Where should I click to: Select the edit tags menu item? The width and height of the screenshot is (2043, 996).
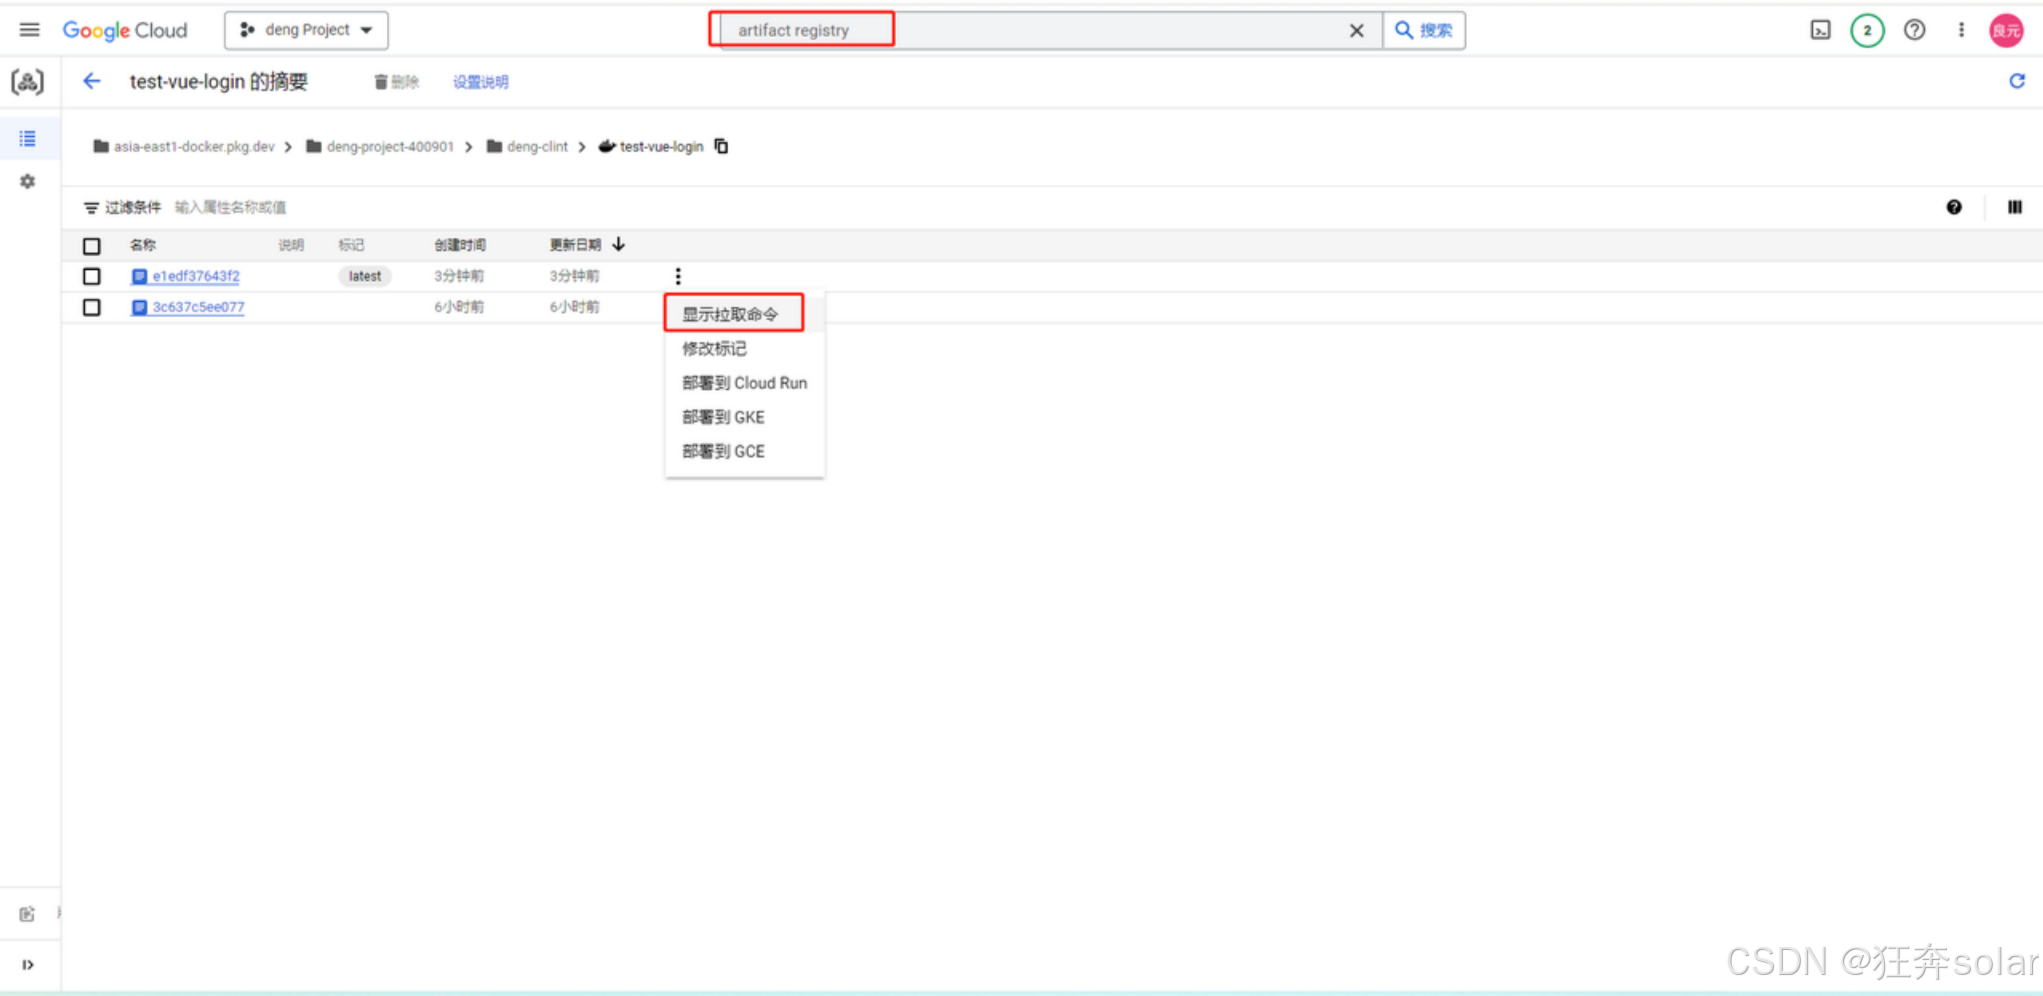[x=744, y=348]
